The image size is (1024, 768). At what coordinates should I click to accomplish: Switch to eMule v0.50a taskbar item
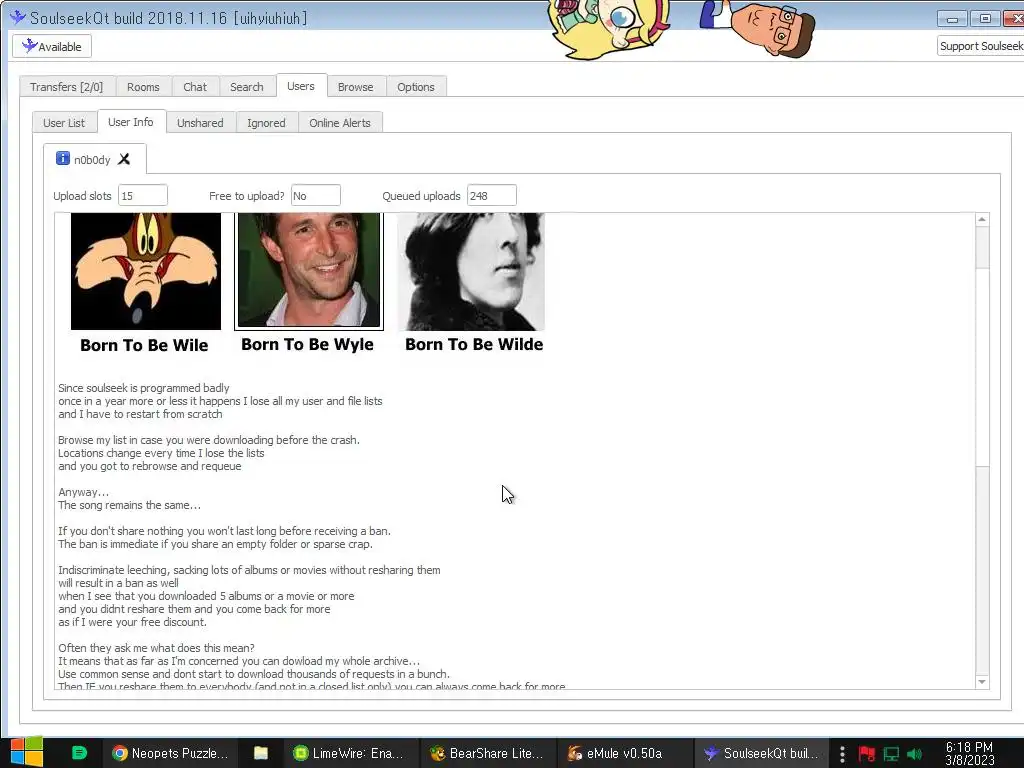[x=624, y=753]
